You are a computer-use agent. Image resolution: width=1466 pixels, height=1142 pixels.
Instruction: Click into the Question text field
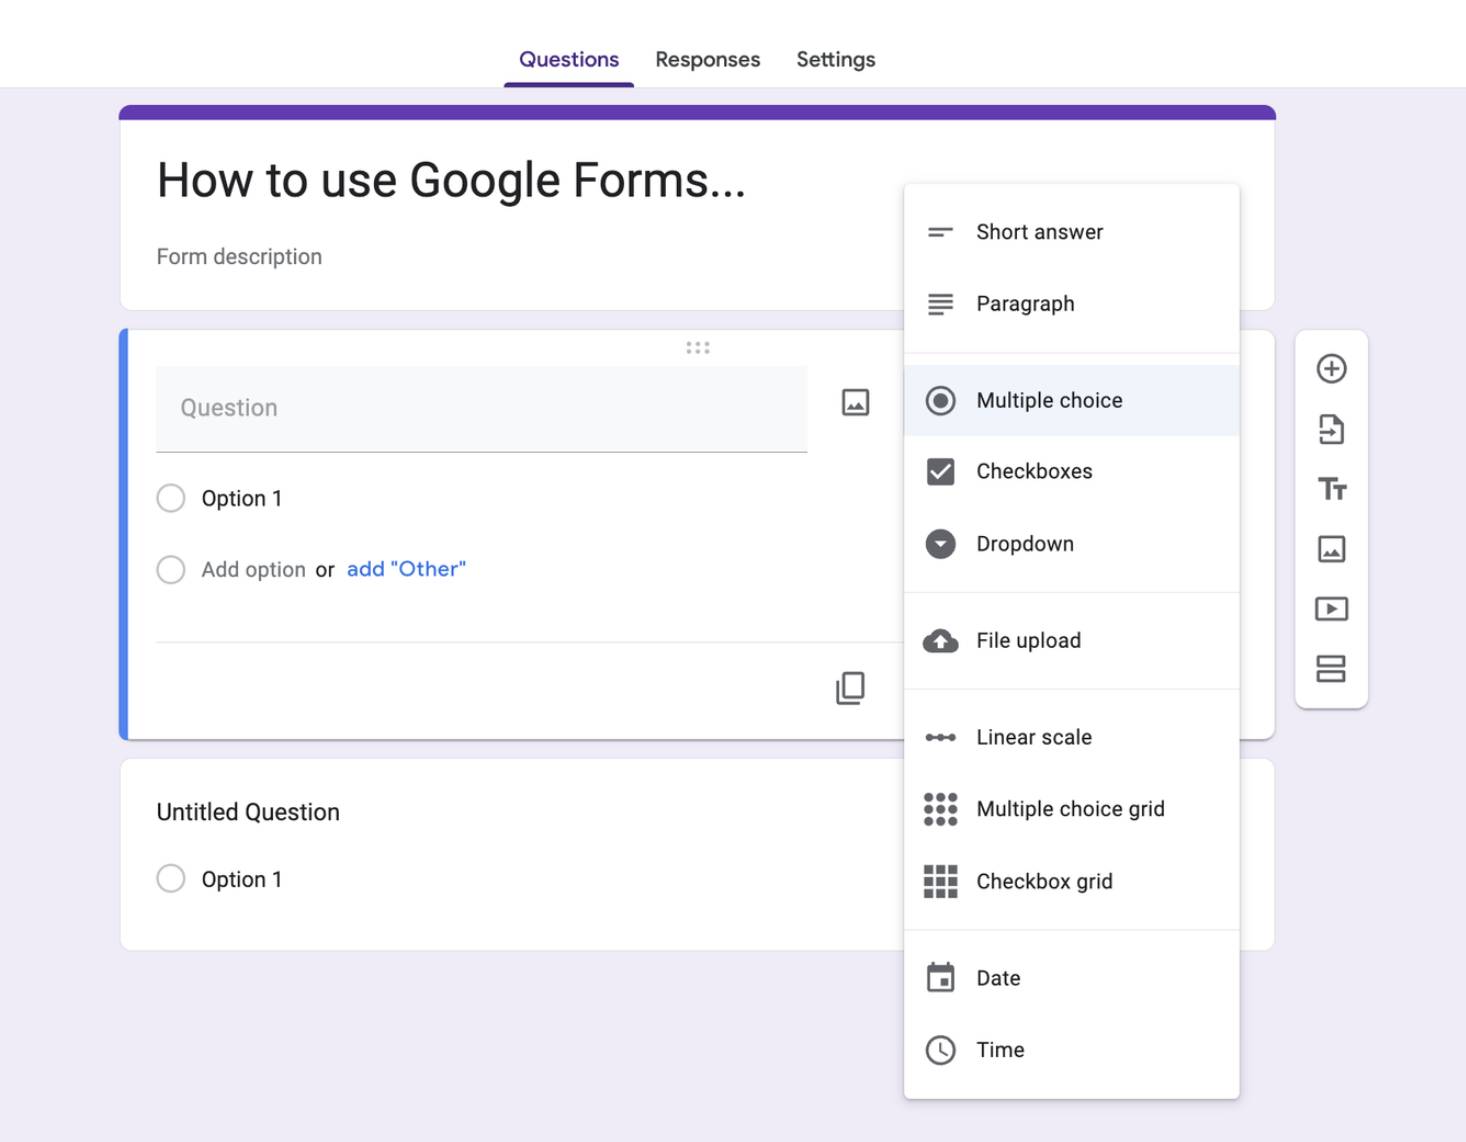pos(481,409)
